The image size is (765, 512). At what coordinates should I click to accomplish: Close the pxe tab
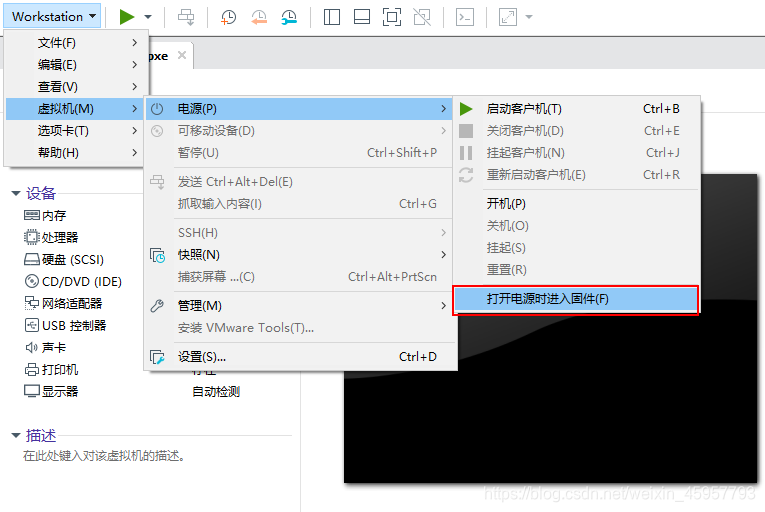(x=182, y=55)
